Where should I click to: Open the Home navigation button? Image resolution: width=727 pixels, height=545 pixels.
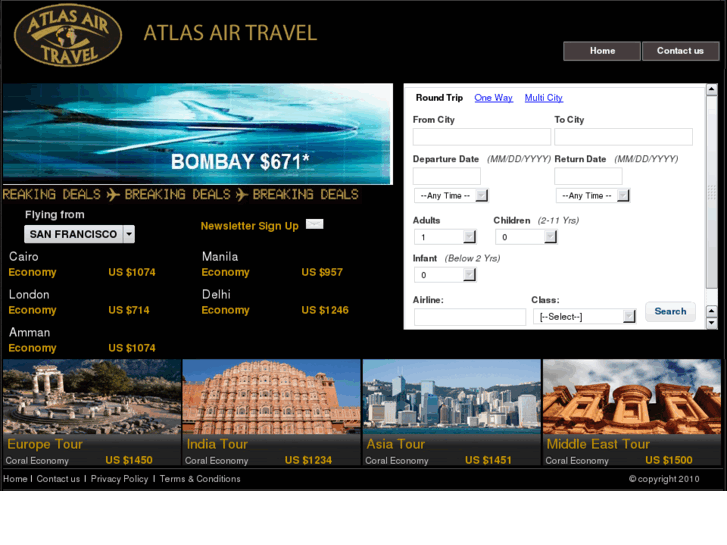pos(602,51)
